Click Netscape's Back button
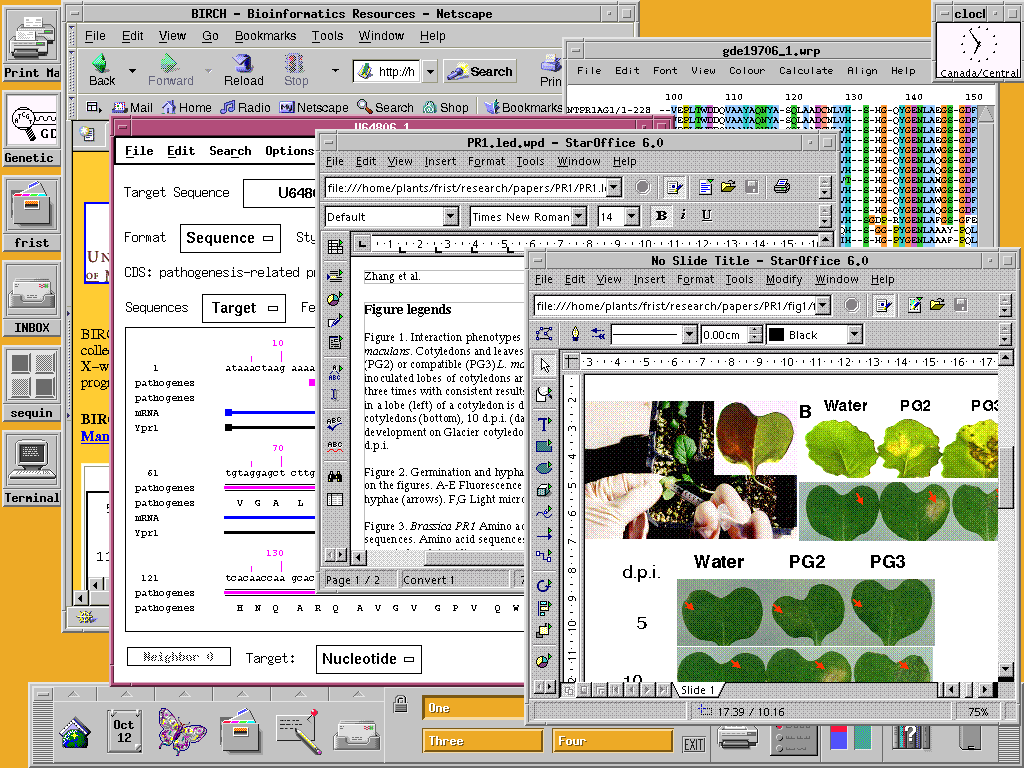 [102, 71]
